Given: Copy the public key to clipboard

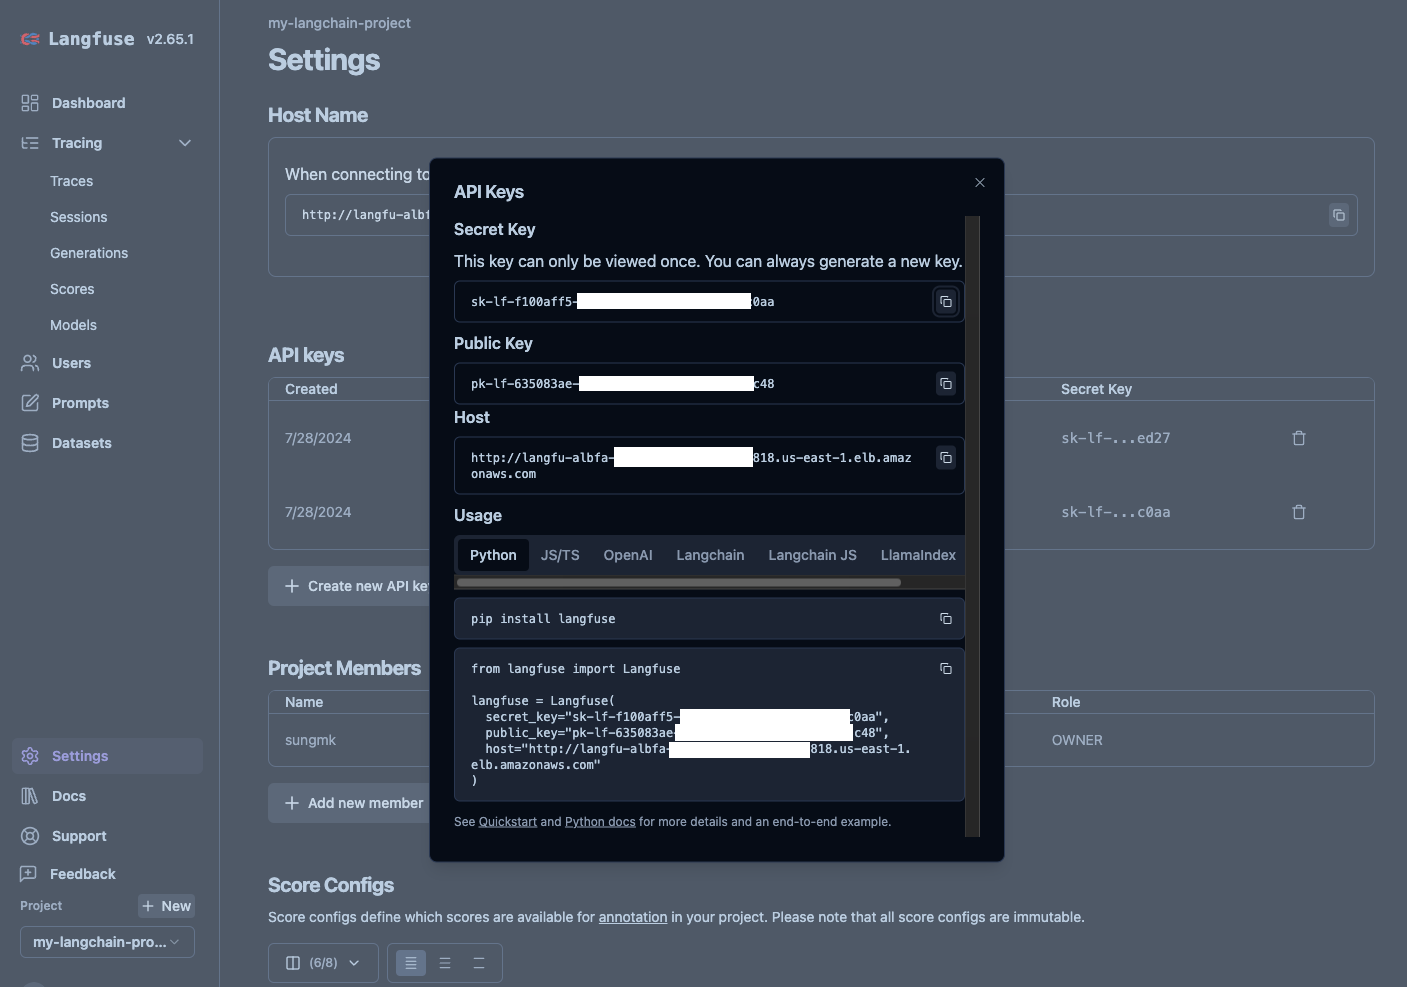Looking at the screenshot, I should 945,384.
